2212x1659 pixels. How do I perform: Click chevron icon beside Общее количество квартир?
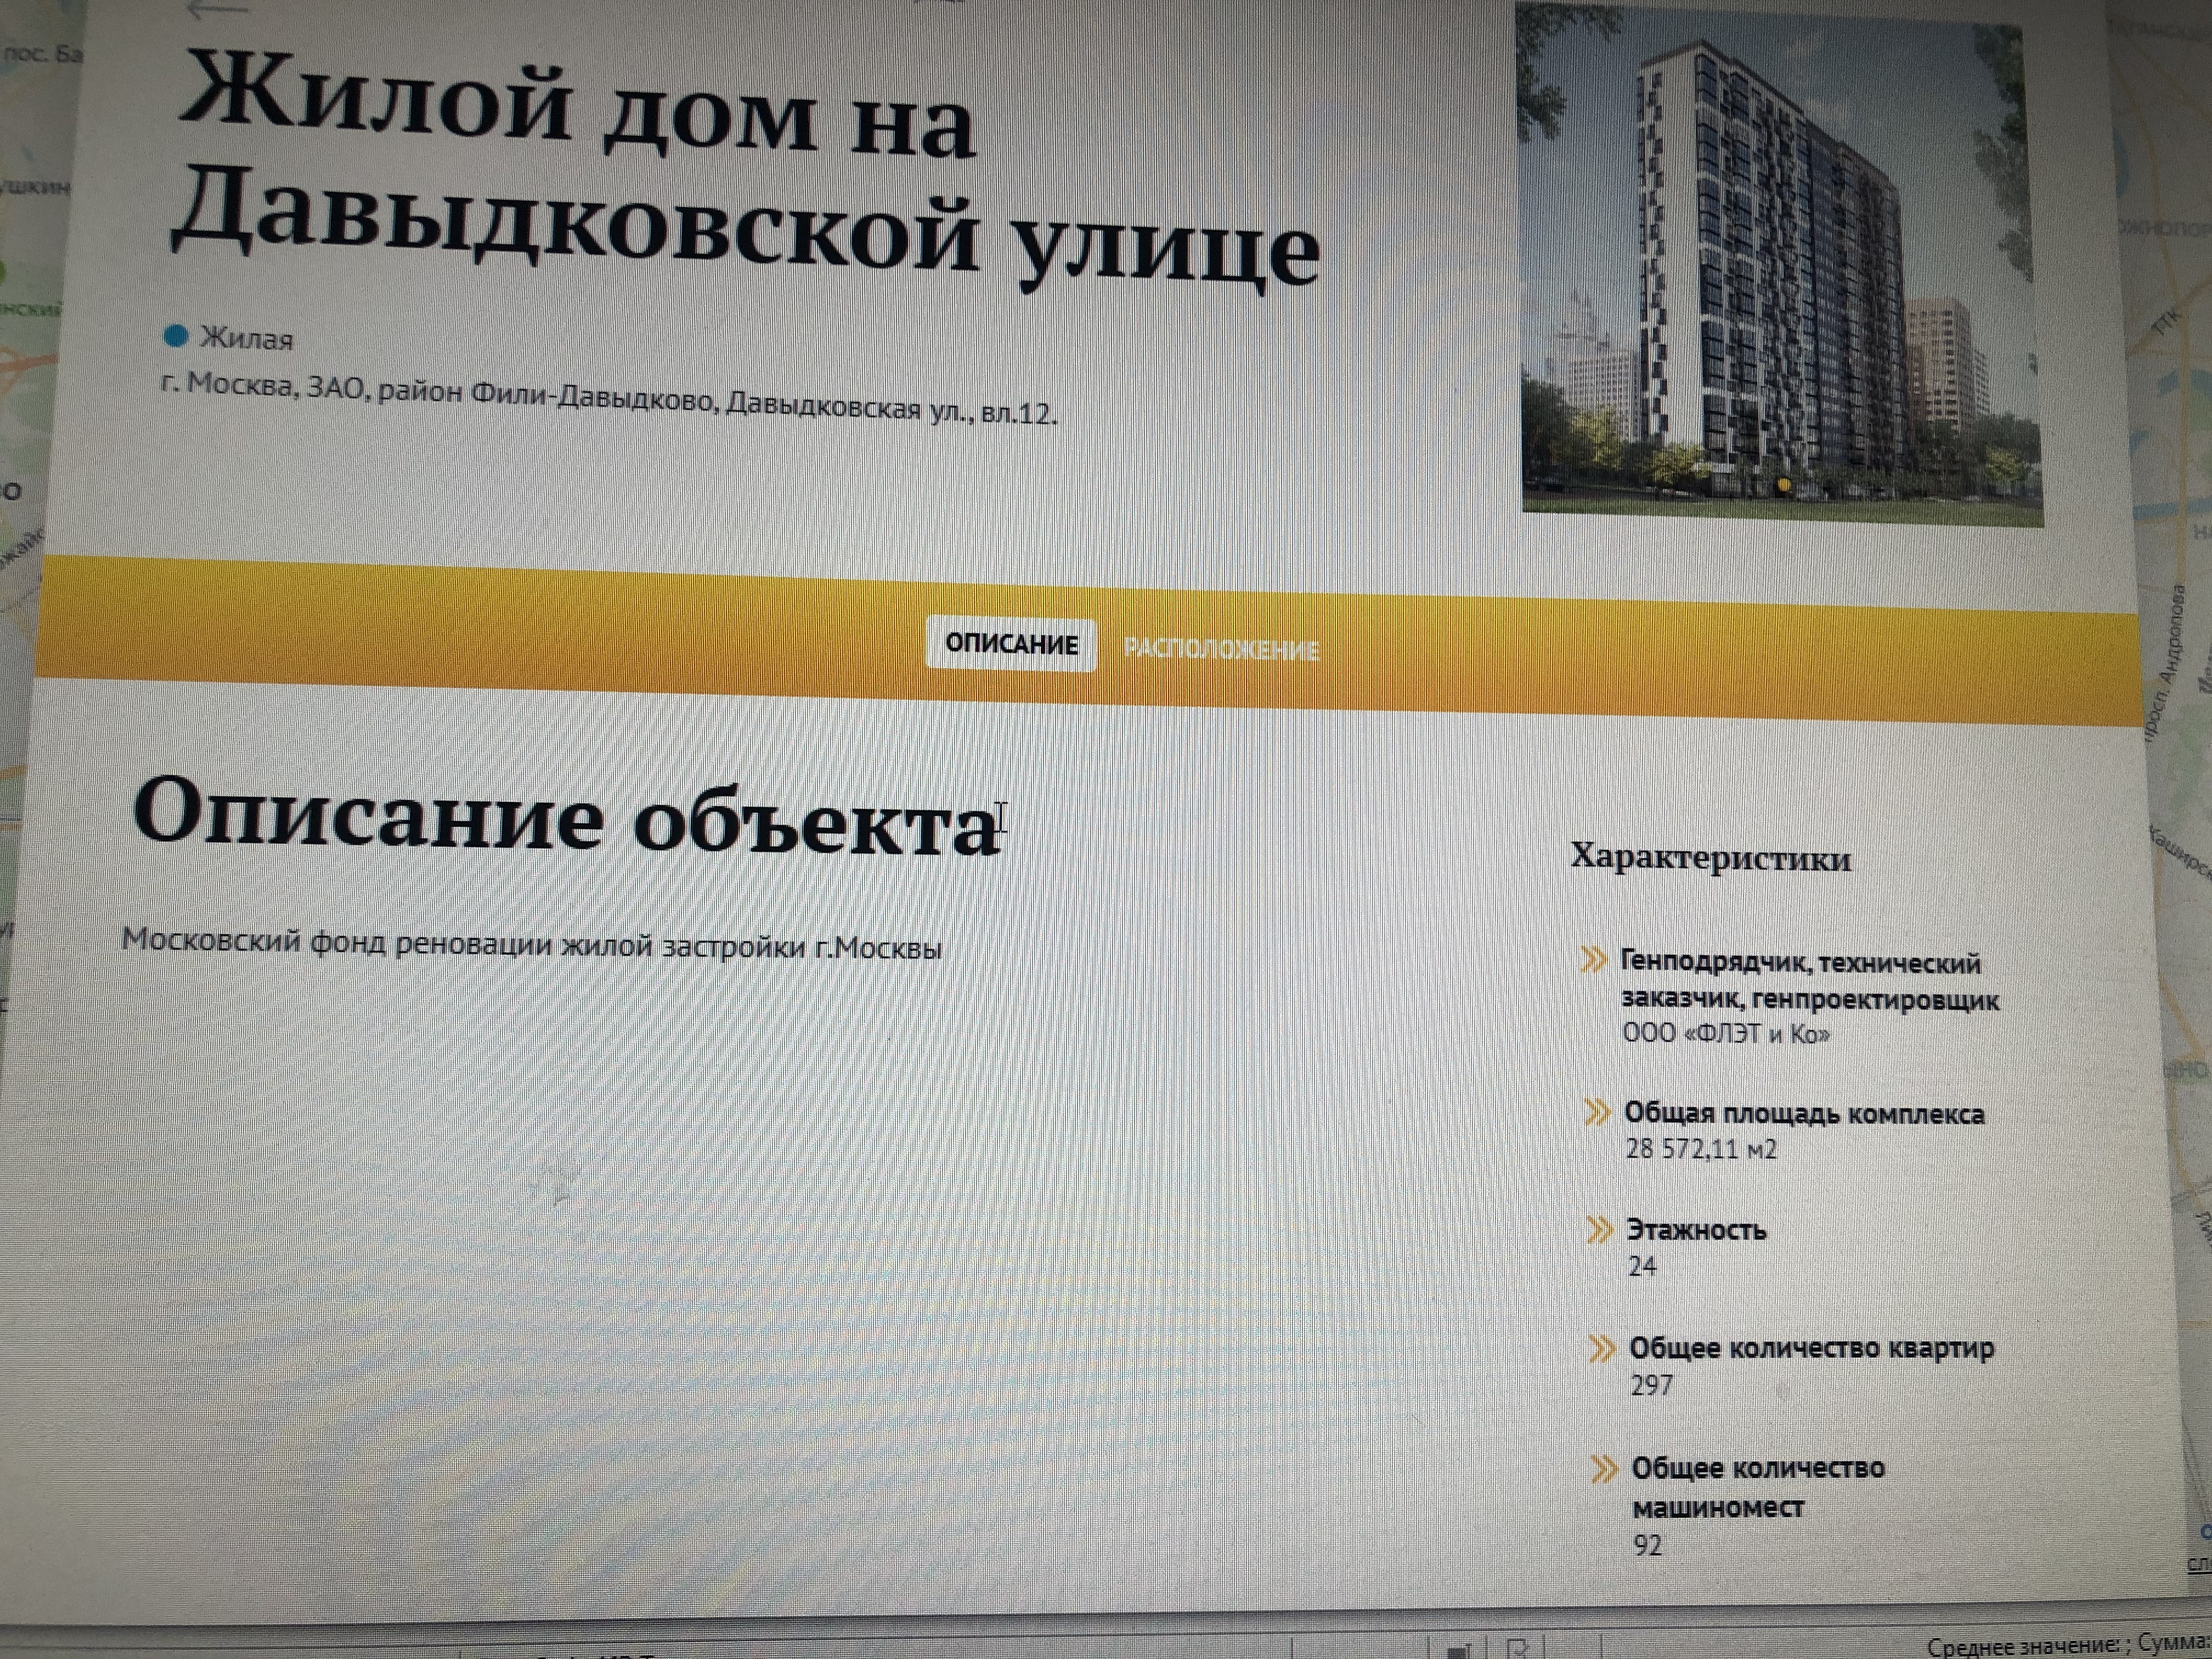[x=1602, y=1348]
